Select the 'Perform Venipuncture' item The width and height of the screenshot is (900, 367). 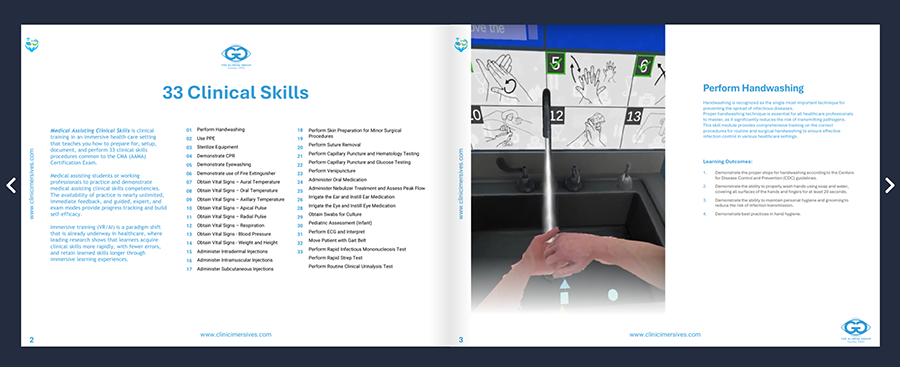(332, 171)
